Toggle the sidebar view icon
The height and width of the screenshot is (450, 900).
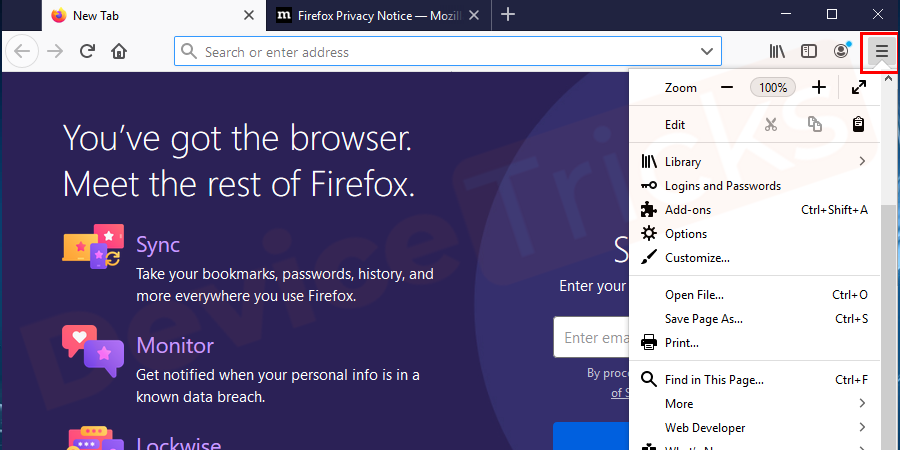pyautogui.click(x=809, y=52)
